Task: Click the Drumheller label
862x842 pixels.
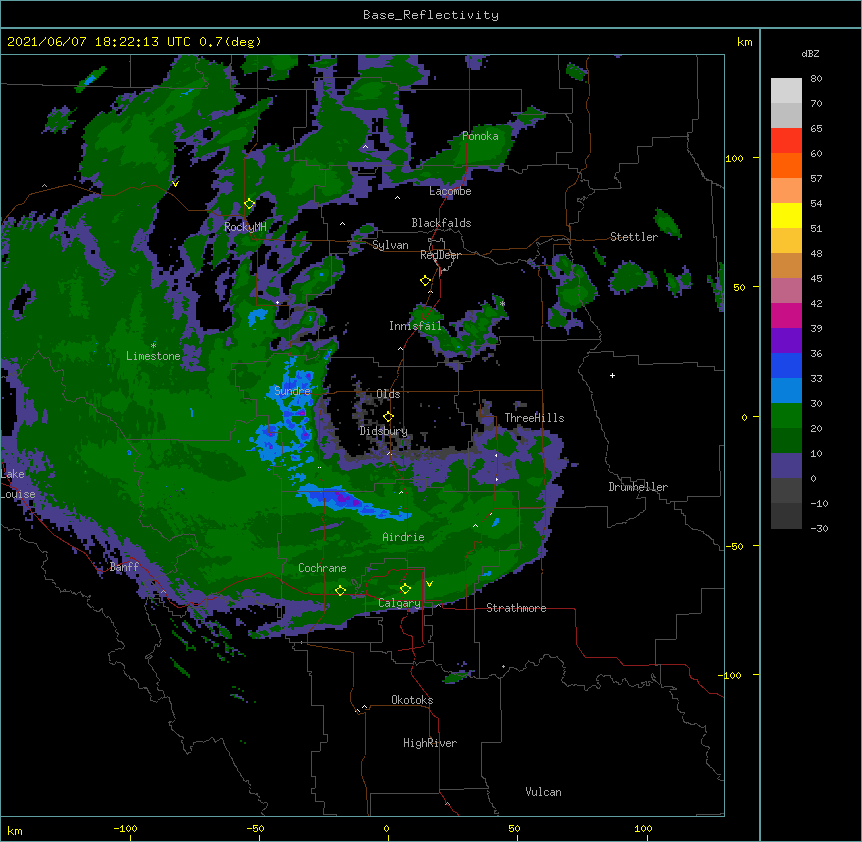Action: coord(638,487)
